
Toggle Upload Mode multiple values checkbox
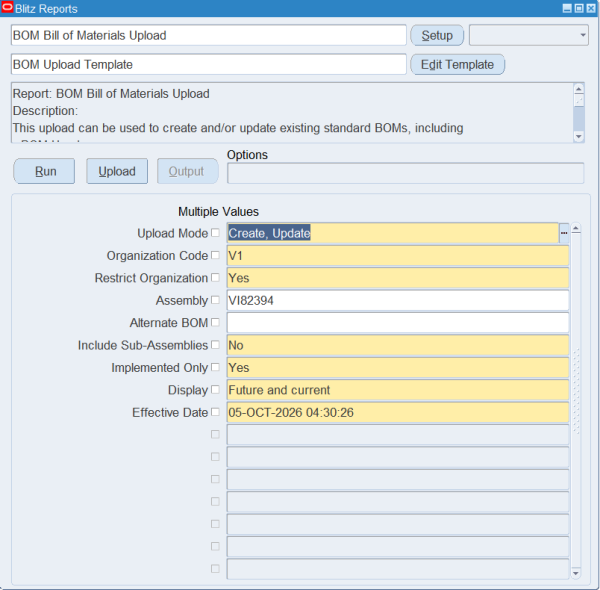215,233
